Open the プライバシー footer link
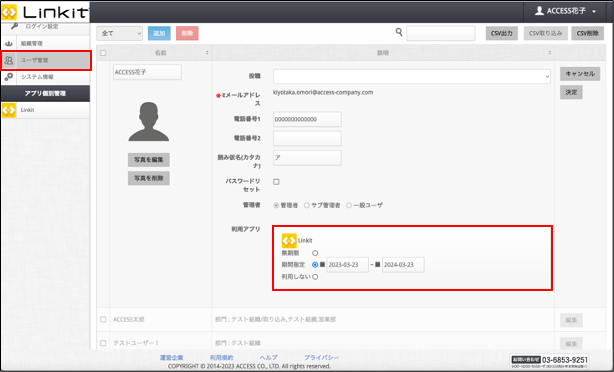Image resolution: width=614 pixels, height=372 pixels. [x=321, y=358]
